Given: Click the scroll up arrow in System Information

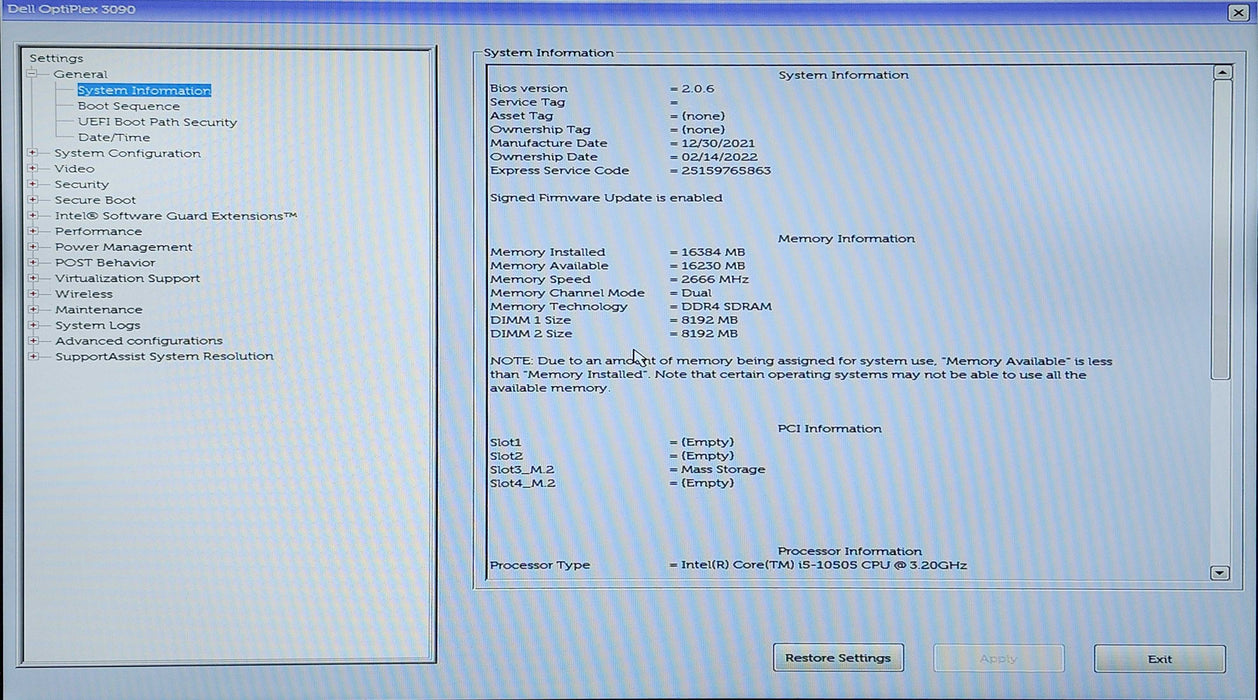Looking at the screenshot, I should click(1221, 73).
